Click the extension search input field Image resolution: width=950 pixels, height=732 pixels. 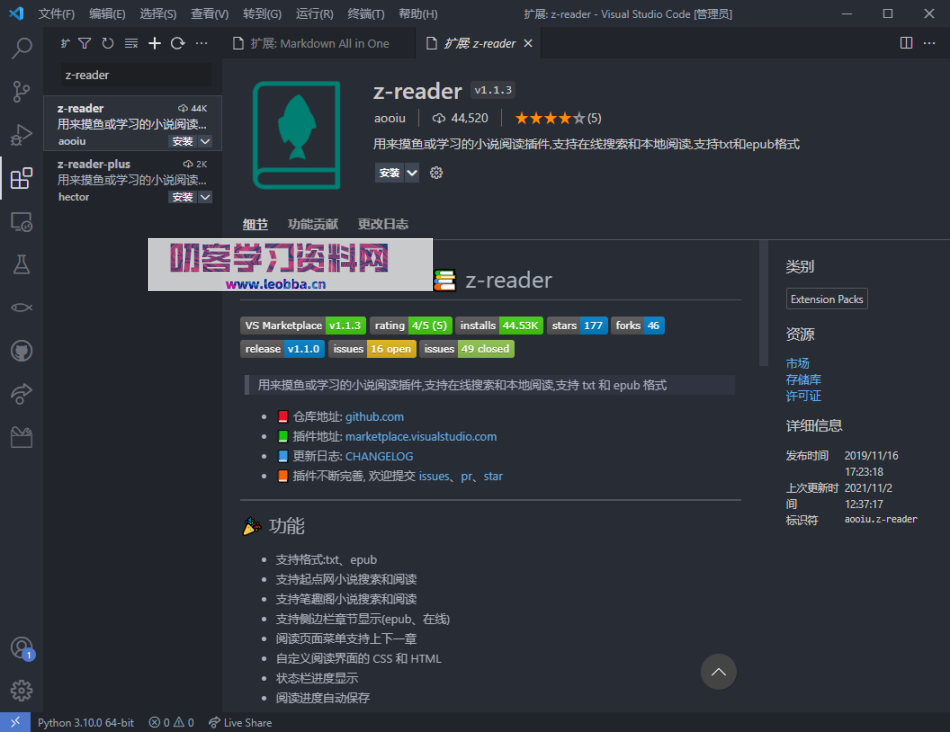[x=135, y=75]
